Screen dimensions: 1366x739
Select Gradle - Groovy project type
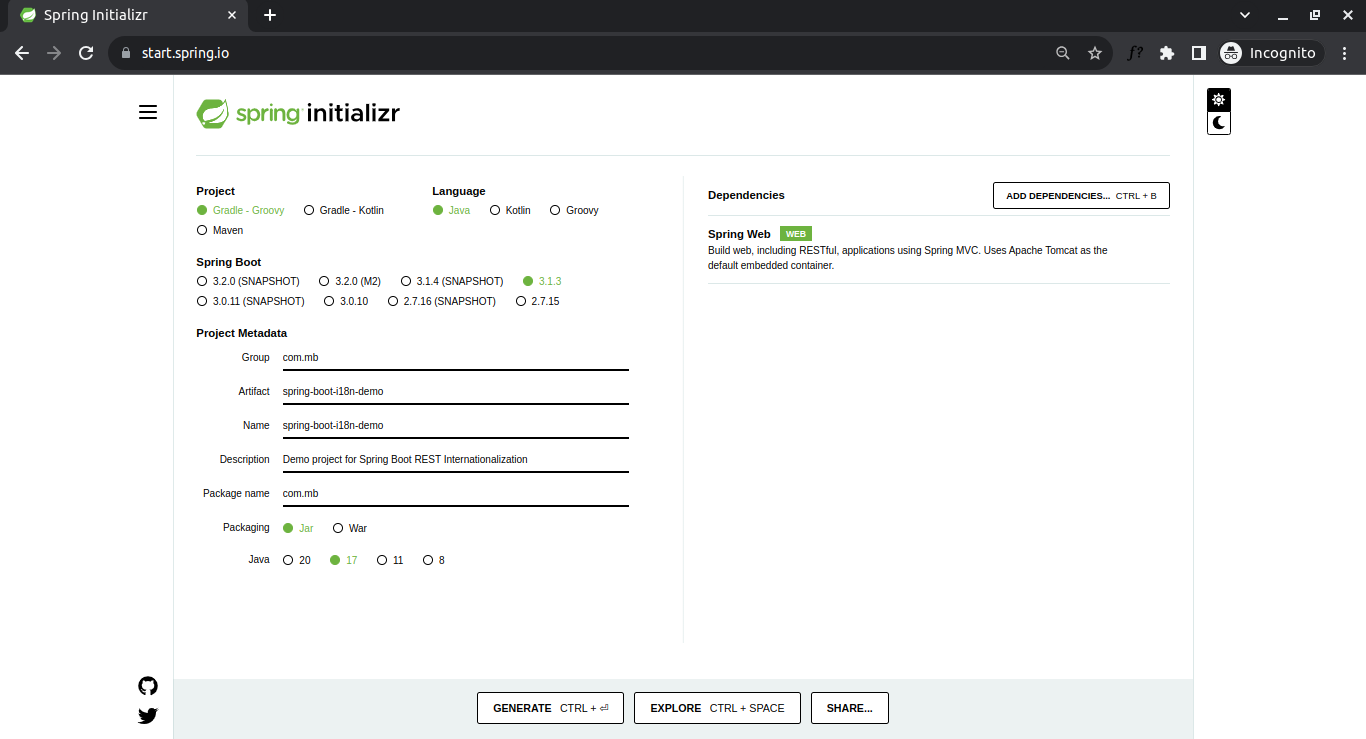(x=240, y=211)
